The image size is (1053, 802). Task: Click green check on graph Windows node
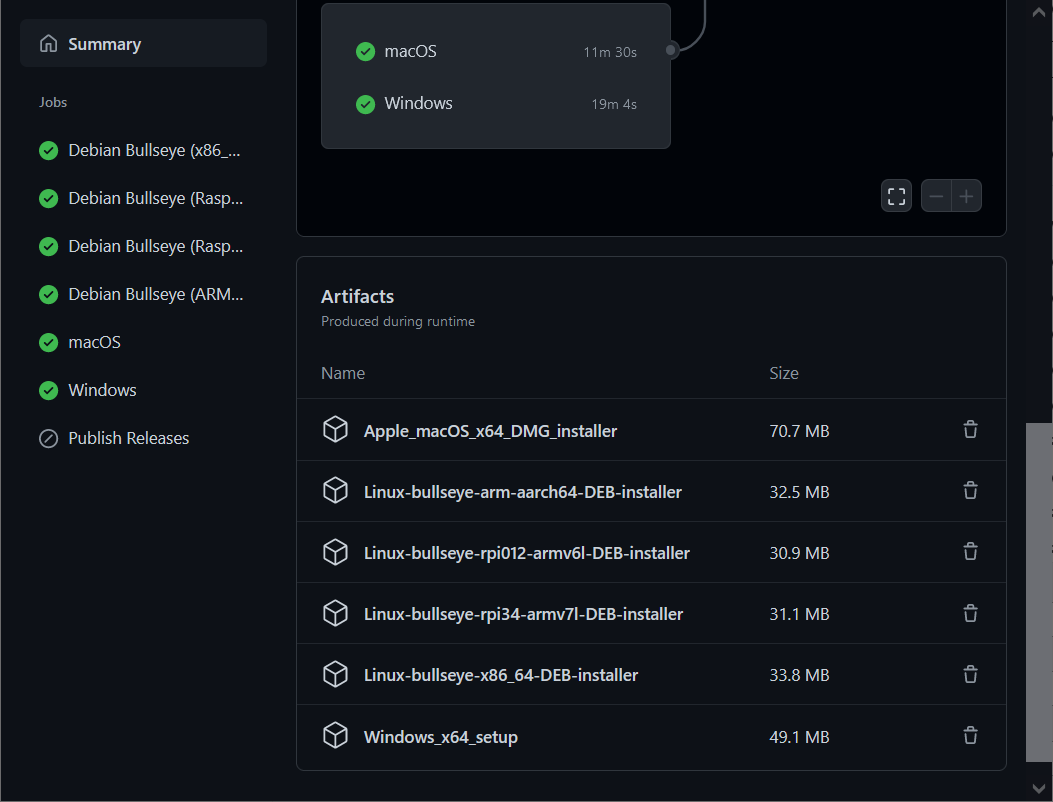pyautogui.click(x=365, y=104)
